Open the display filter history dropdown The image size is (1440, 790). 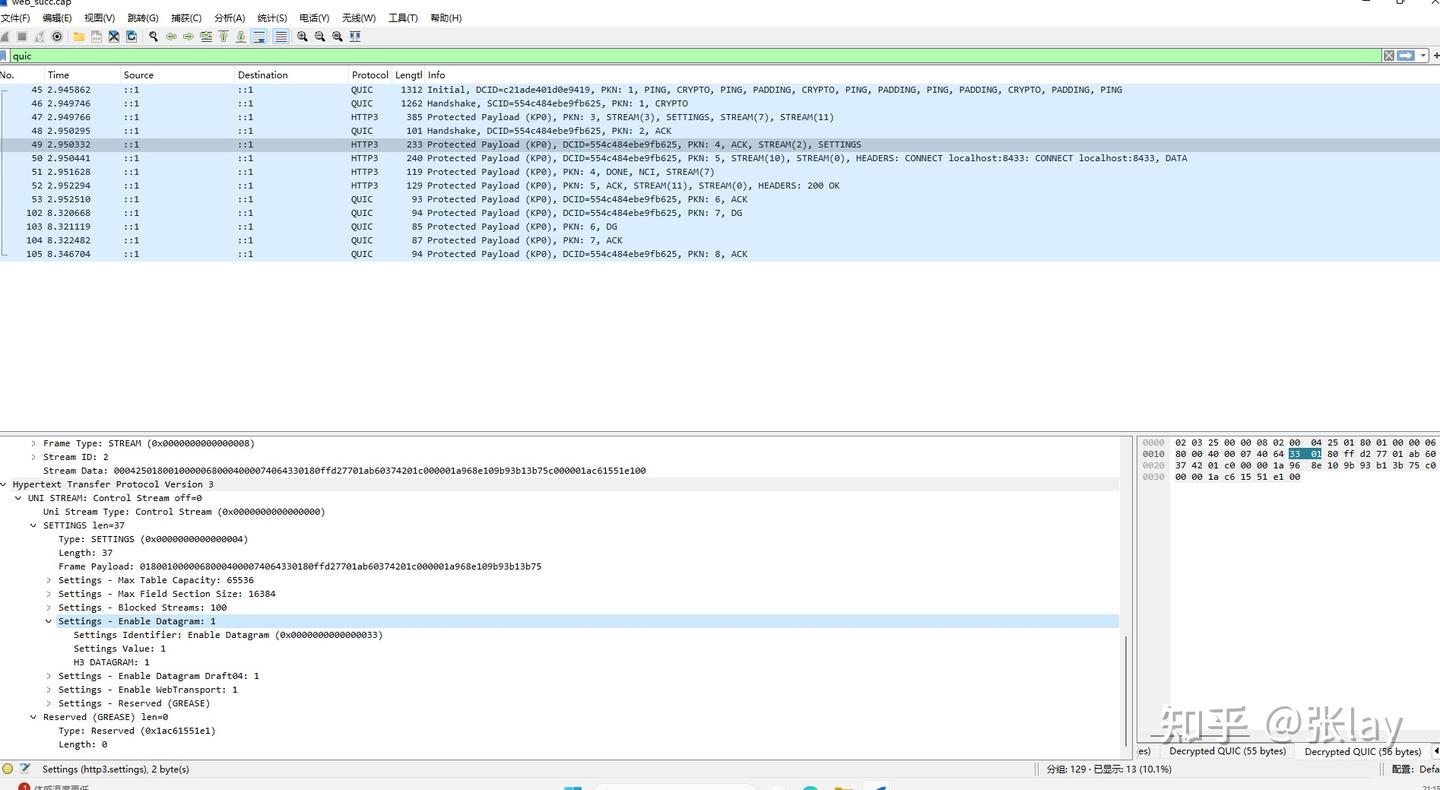pyautogui.click(x=1423, y=56)
